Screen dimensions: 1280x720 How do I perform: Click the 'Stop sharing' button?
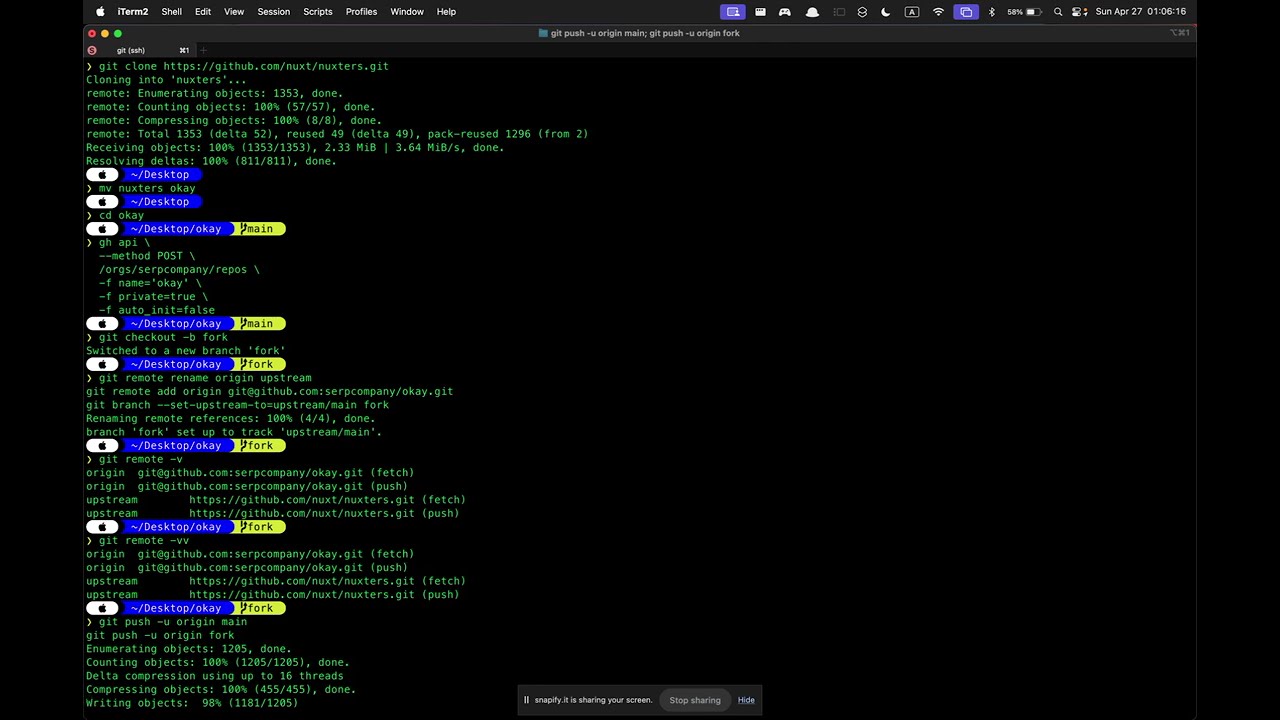pyautogui.click(x=695, y=700)
